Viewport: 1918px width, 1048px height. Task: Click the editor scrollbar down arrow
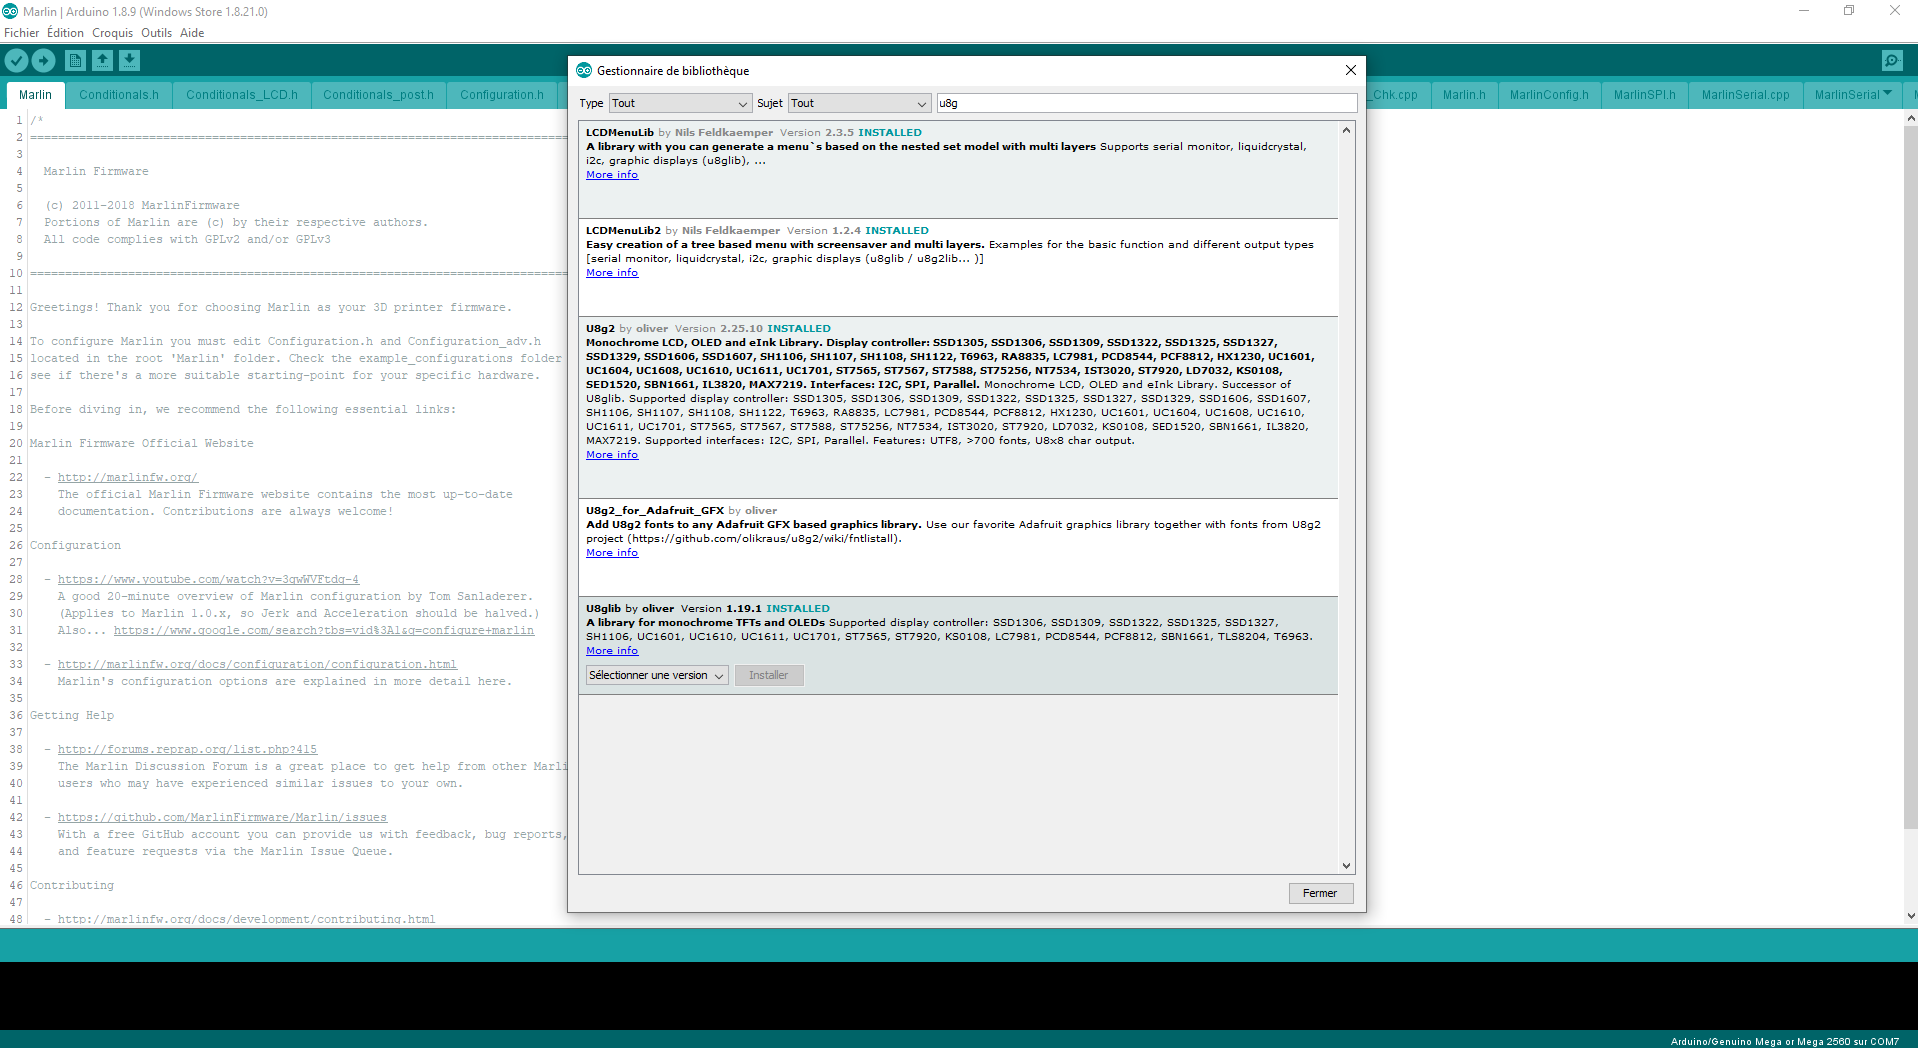click(x=1910, y=915)
